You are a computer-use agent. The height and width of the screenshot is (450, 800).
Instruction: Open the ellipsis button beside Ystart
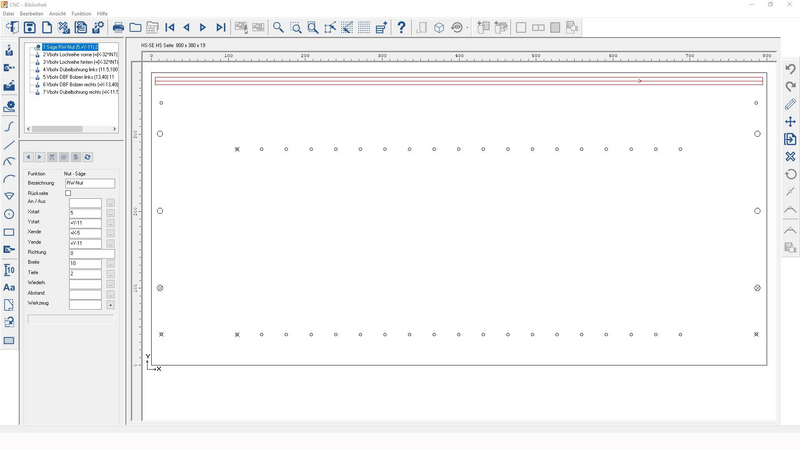[110, 223]
